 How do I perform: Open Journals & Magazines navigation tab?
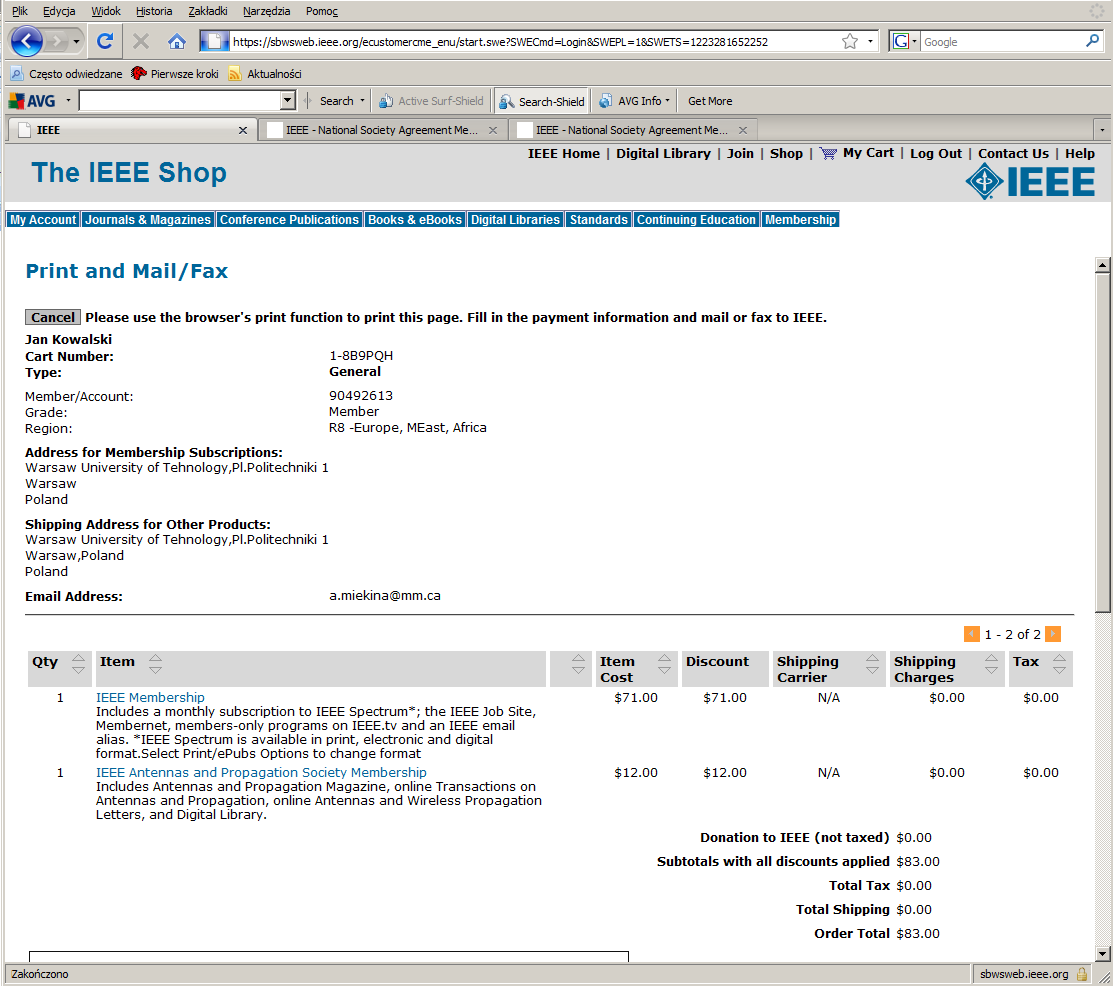[148, 219]
